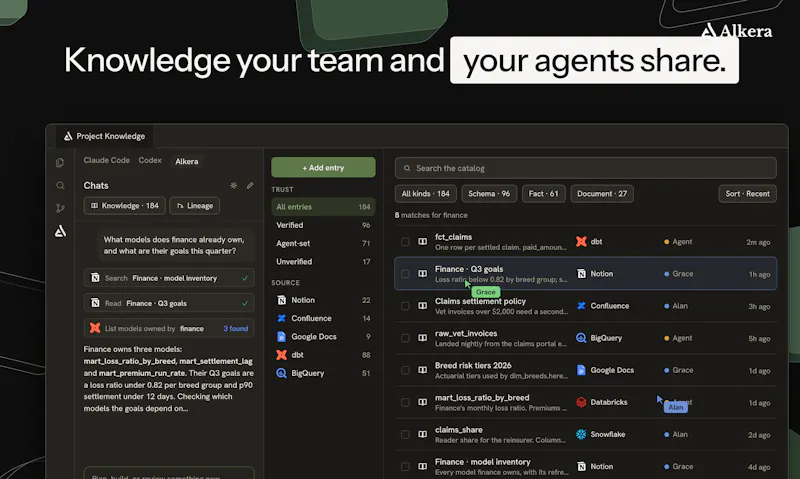Click the Google Docs icon in Breed risk tiers row
Image resolution: width=800 pixels, height=479 pixels.
coord(581,370)
